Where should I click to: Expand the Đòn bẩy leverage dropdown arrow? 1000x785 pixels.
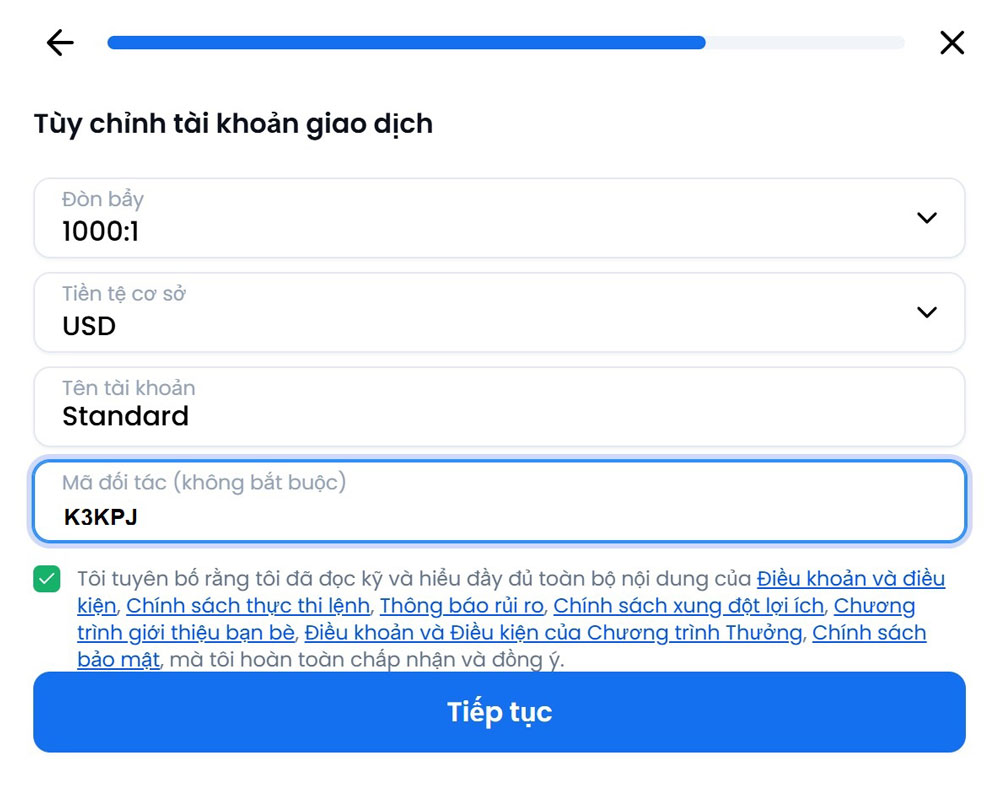click(927, 218)
